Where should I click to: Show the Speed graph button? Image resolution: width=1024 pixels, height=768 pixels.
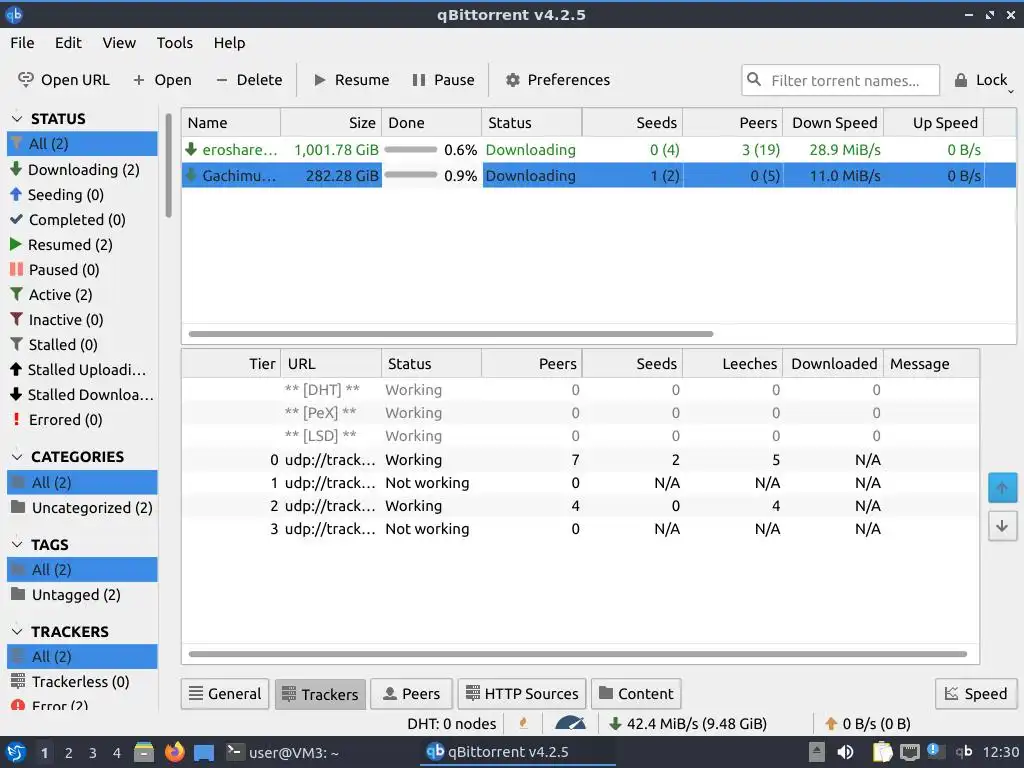click(976, 694)
